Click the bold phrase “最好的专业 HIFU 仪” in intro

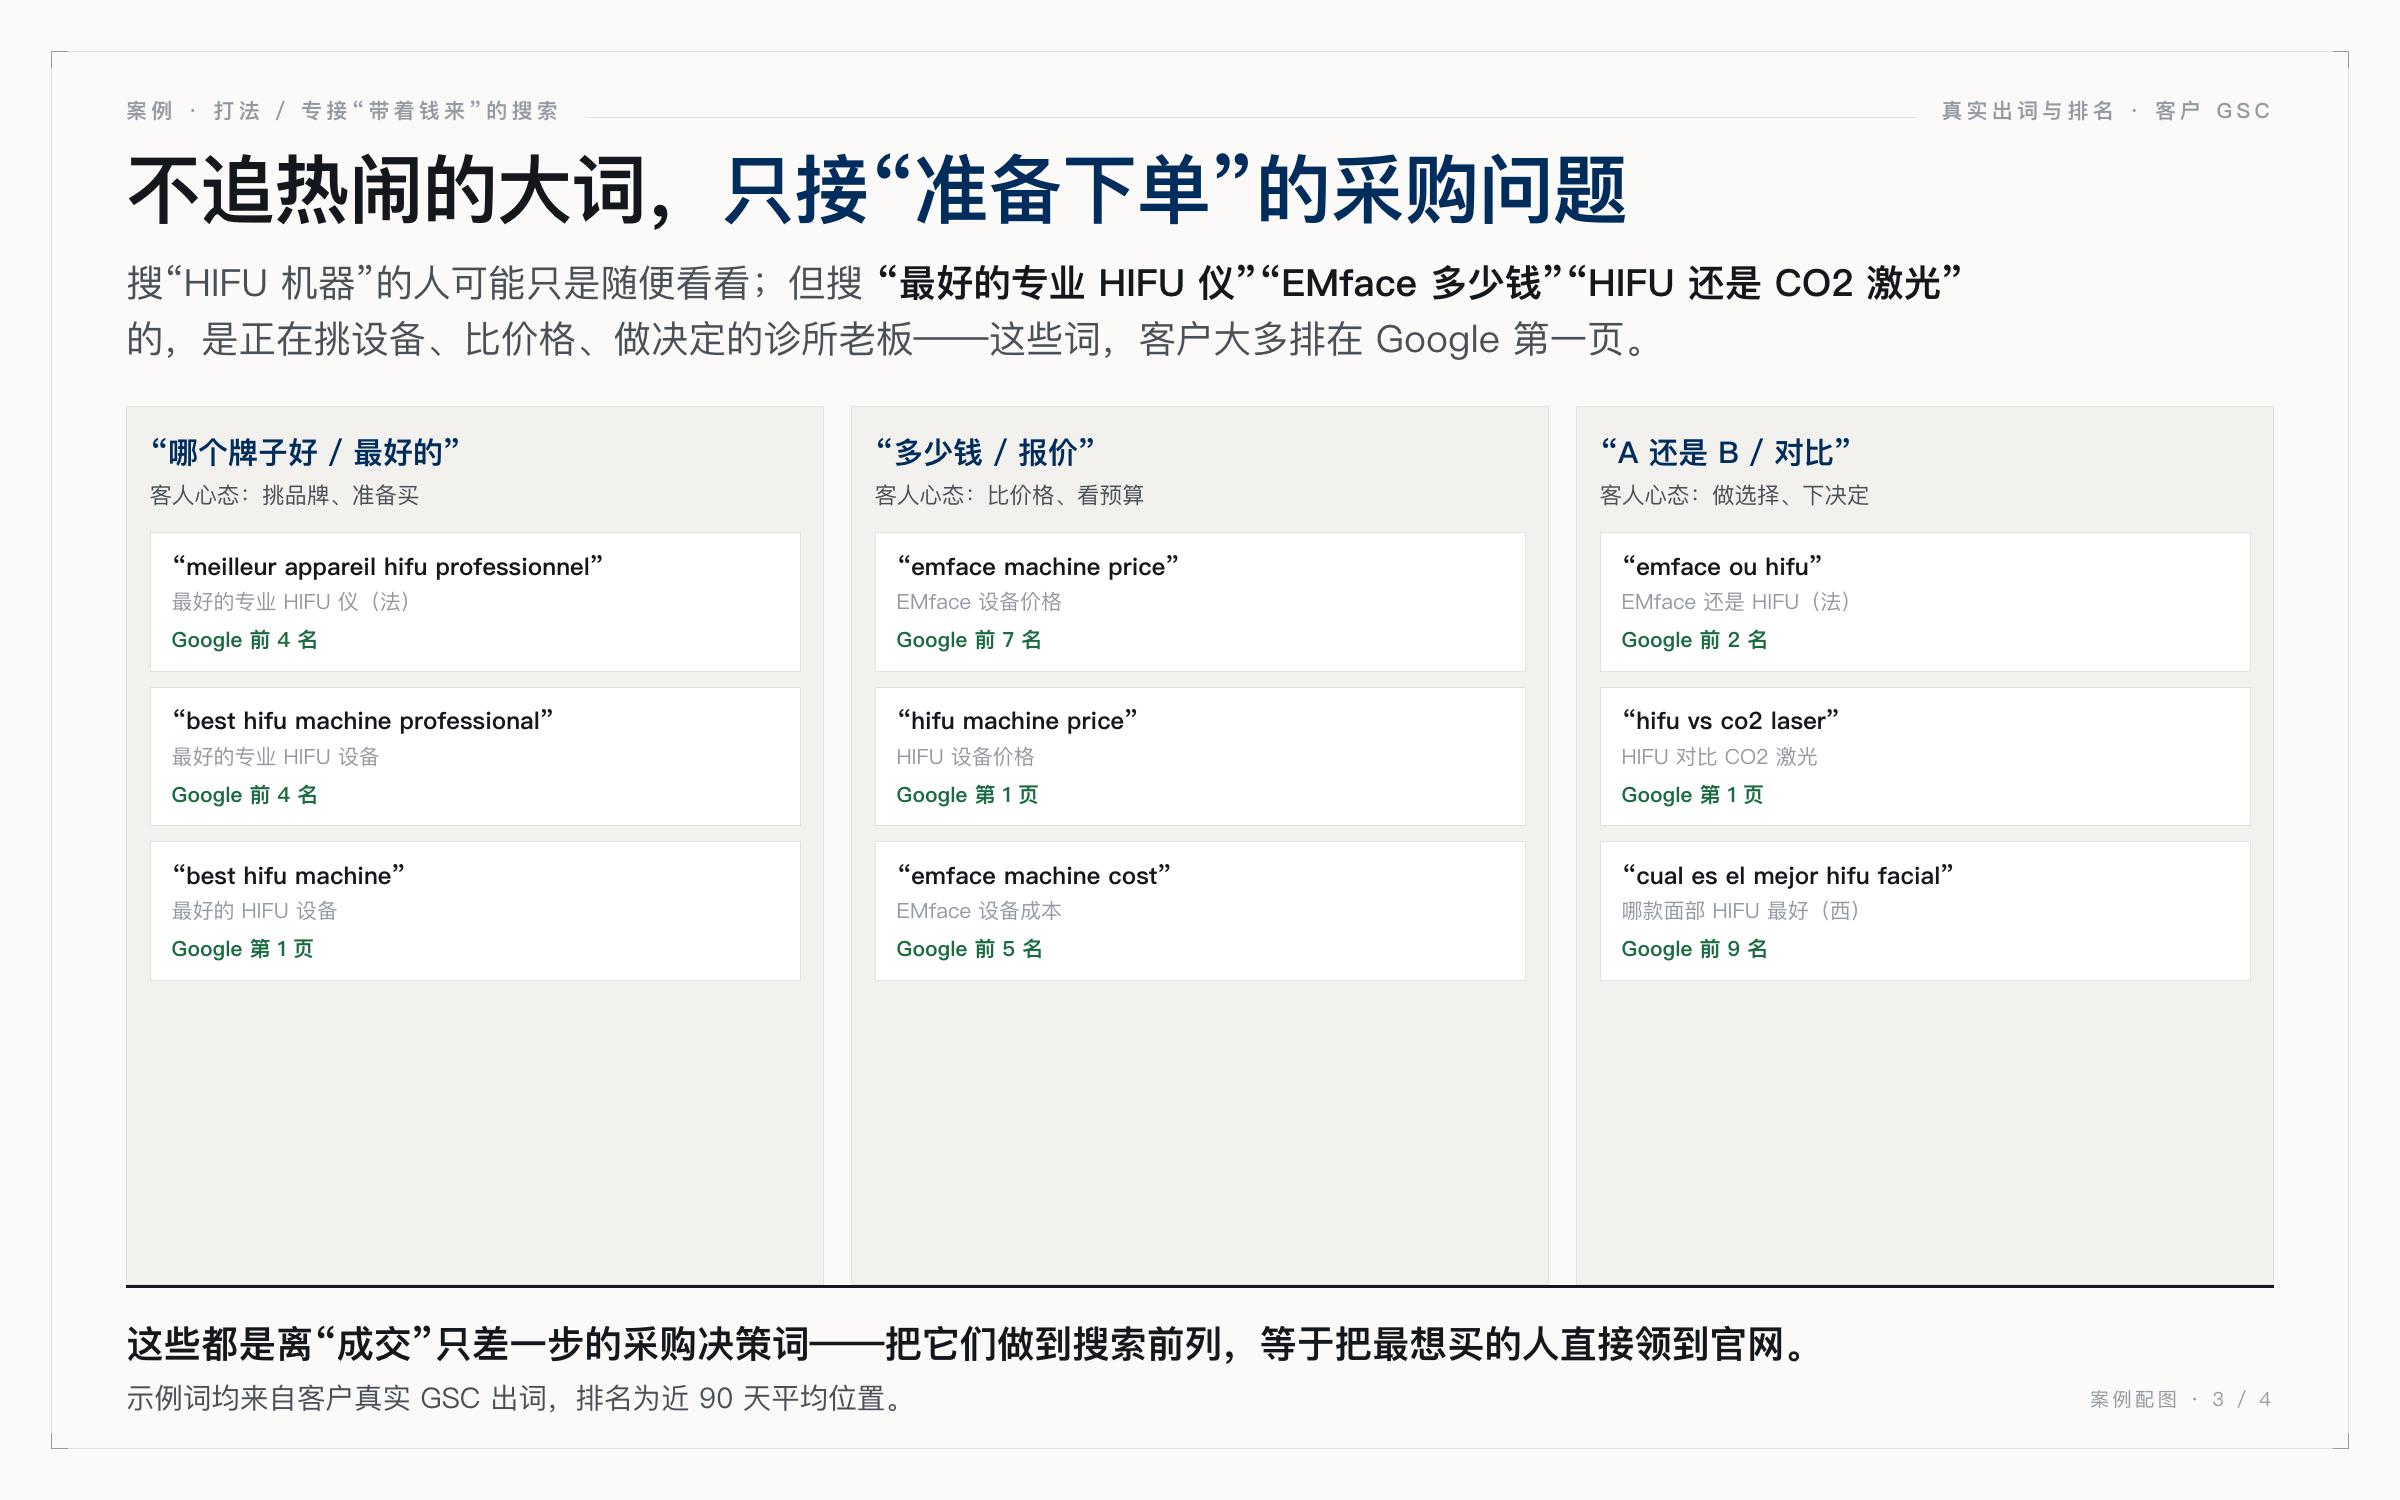pyautogui.click(x=1067, y=283)
